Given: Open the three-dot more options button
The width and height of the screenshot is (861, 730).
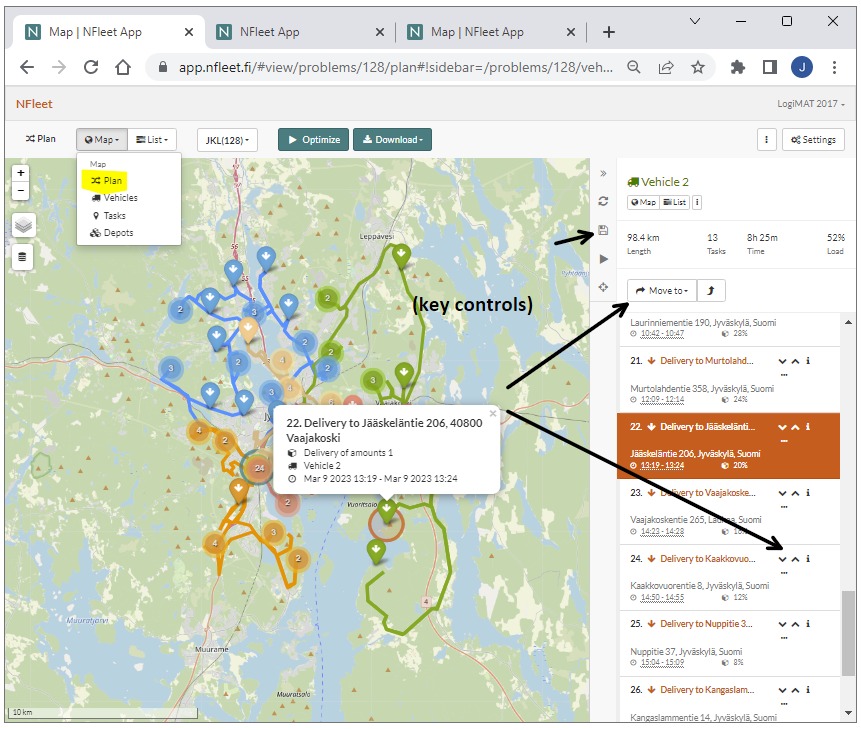Looking at the screenshot, I should pyautogui.click(x=767, y=140).
